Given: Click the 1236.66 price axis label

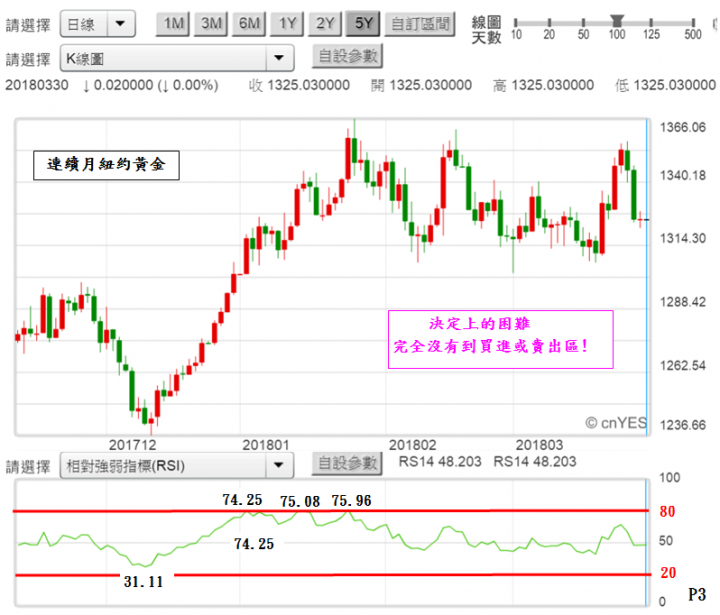Looking at the screenshot, I should [682, 424].
